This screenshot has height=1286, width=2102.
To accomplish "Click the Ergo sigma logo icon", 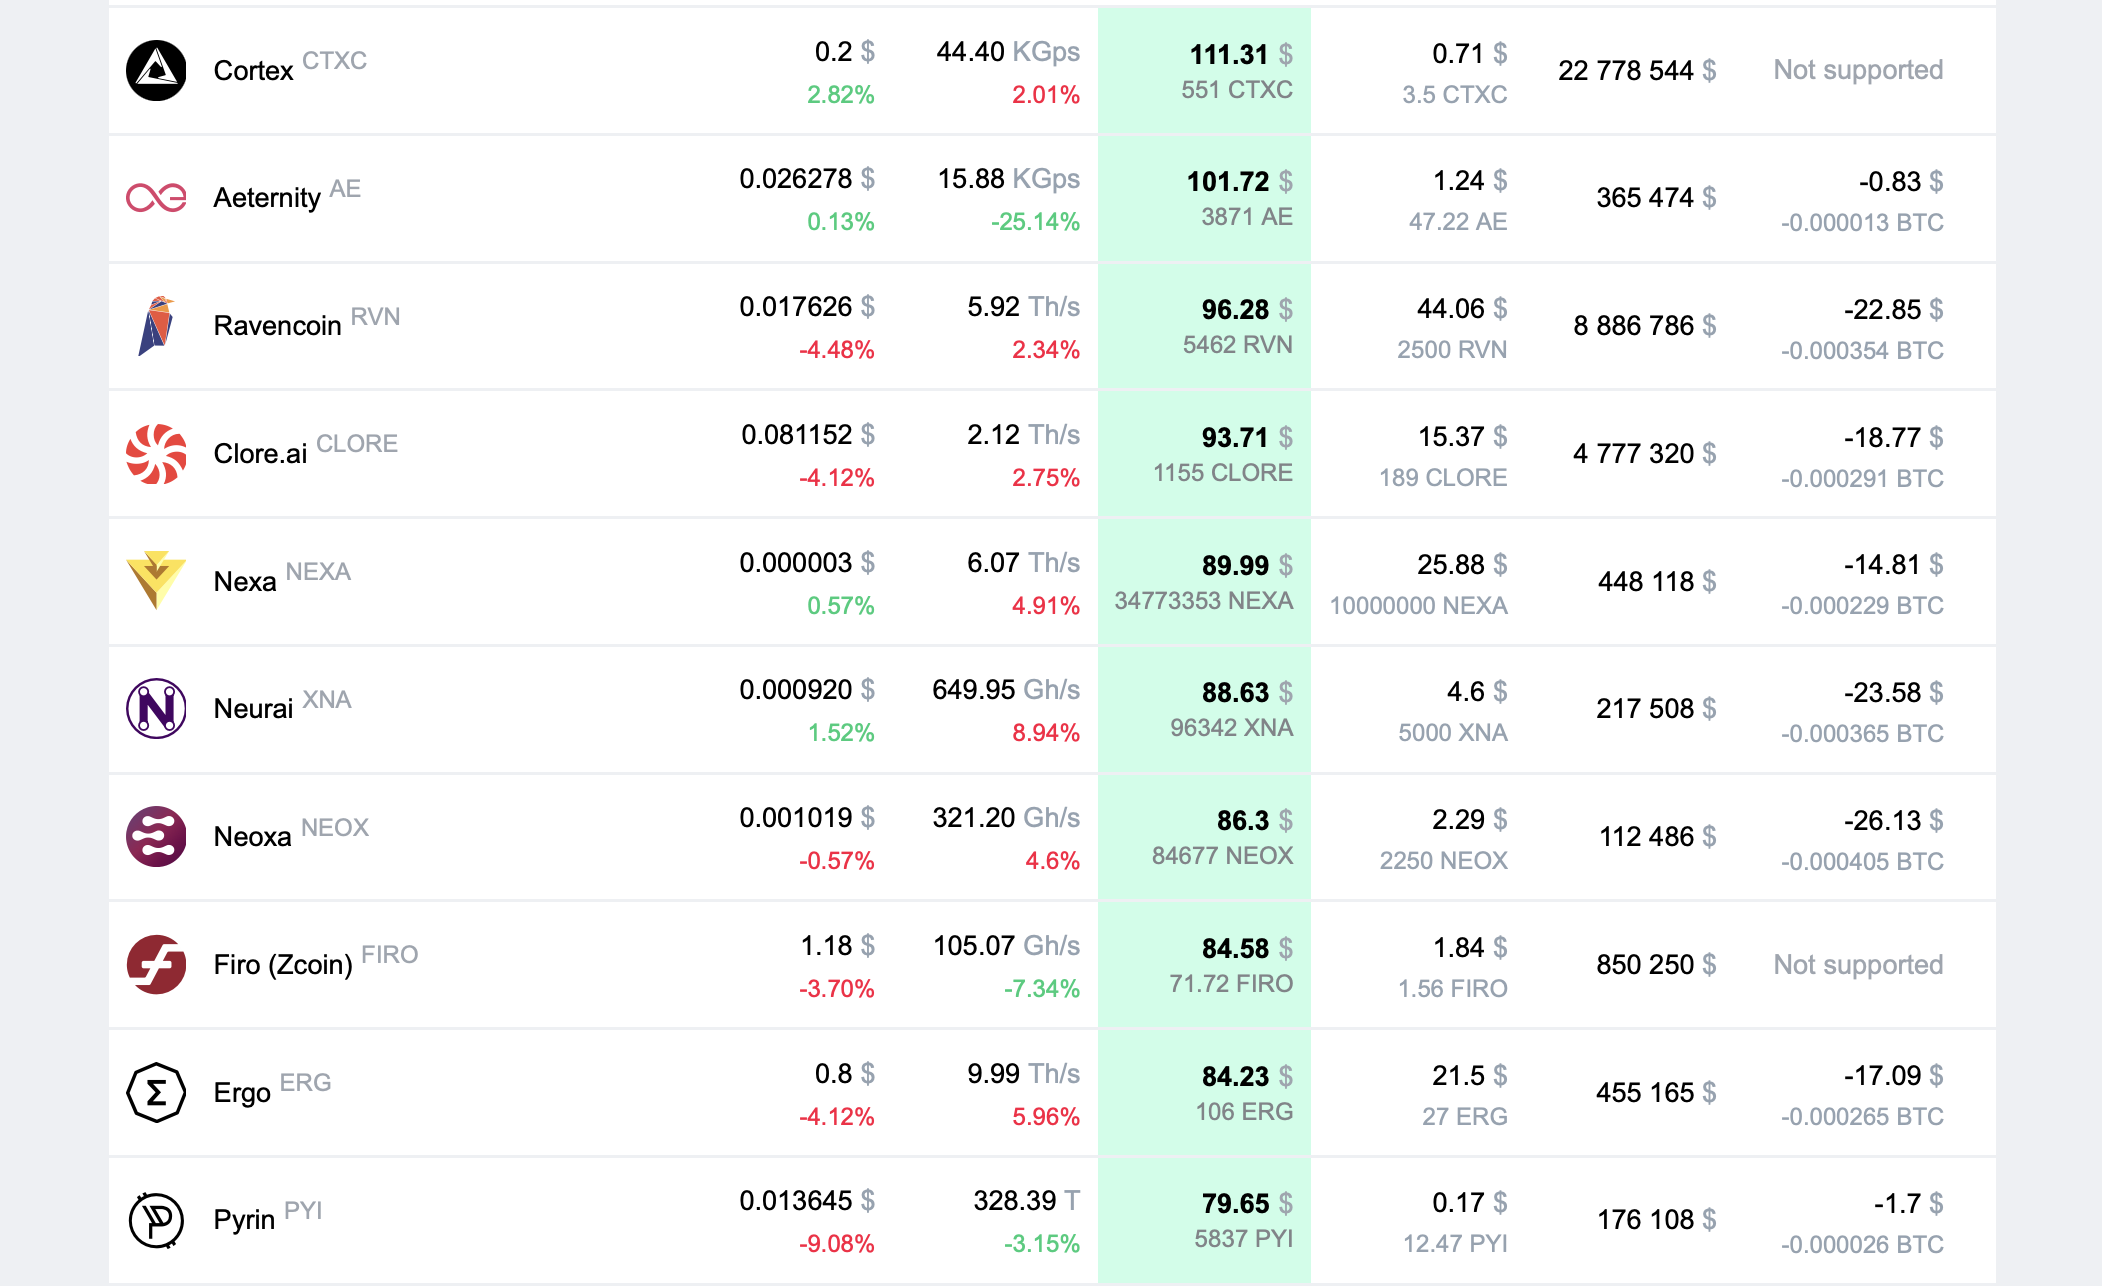I will click(x=156, y=1093).
